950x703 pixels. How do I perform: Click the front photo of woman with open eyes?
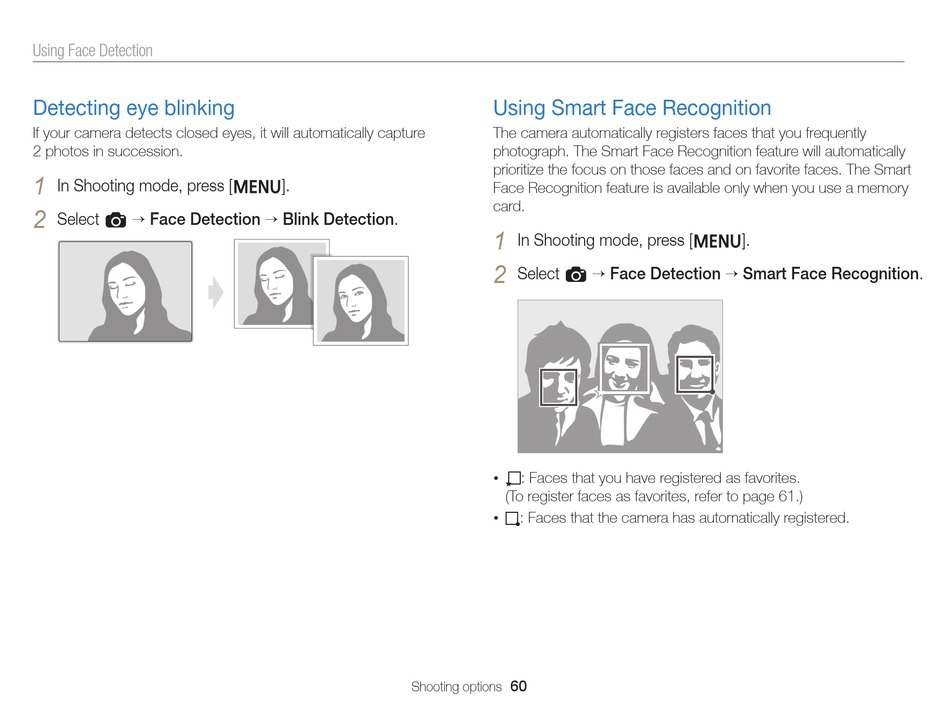[361, 301]
